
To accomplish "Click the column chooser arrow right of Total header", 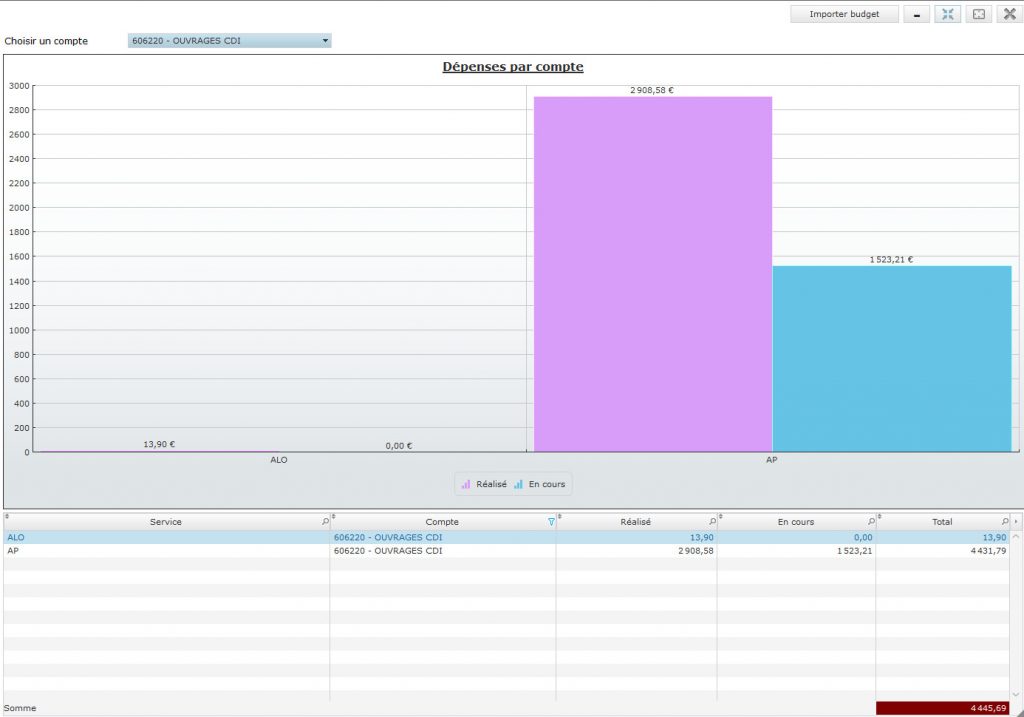I will click(x=1017, y=522).
